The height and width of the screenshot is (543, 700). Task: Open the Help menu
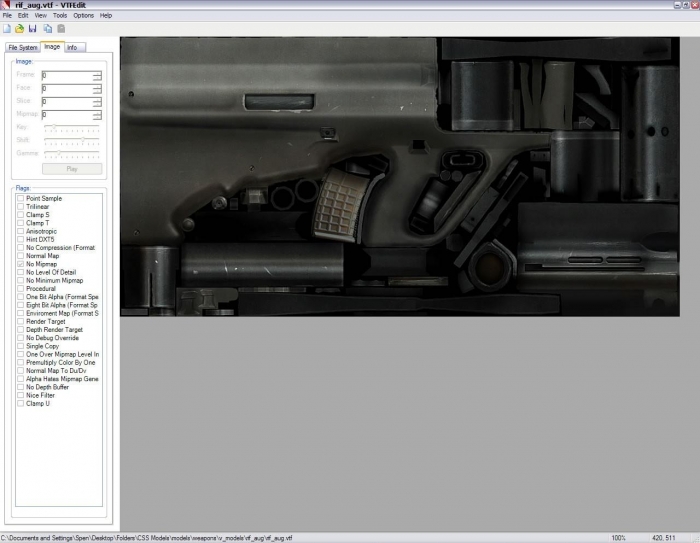pyautogui.click(x=106, y=15)
